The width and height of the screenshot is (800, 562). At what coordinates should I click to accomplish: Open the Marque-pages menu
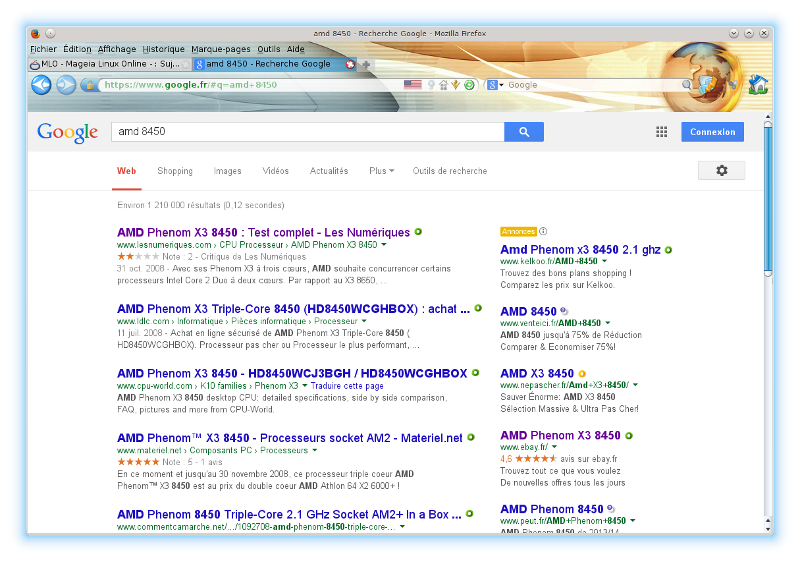pyautogui.click(x=220, y=49)
